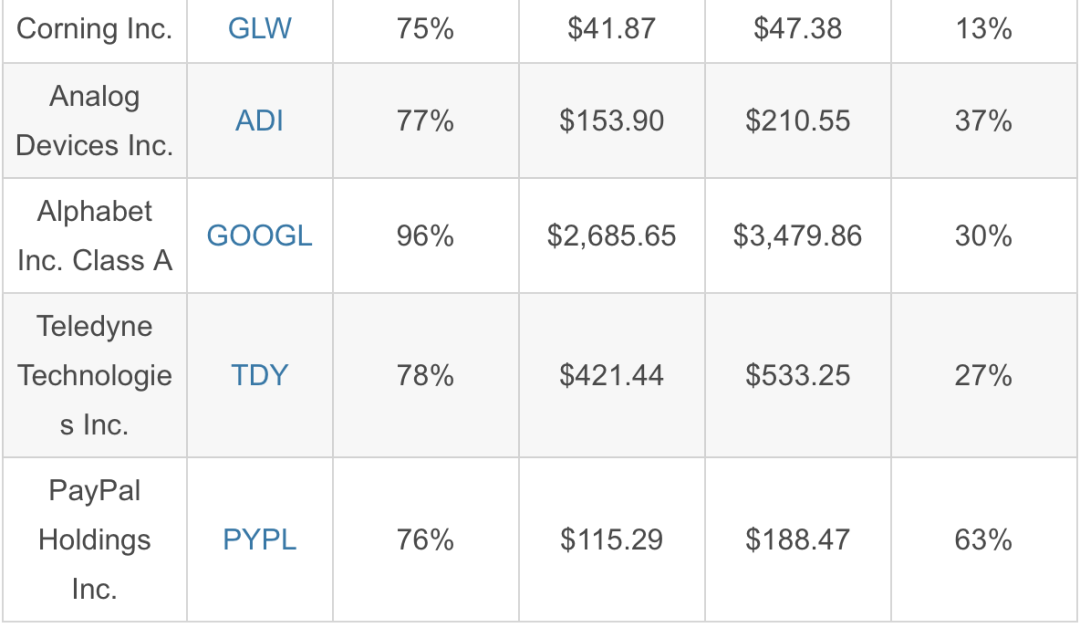Click the $188.47 target price cell
This screenshot has width=1080, height=628.
[798, 540]
